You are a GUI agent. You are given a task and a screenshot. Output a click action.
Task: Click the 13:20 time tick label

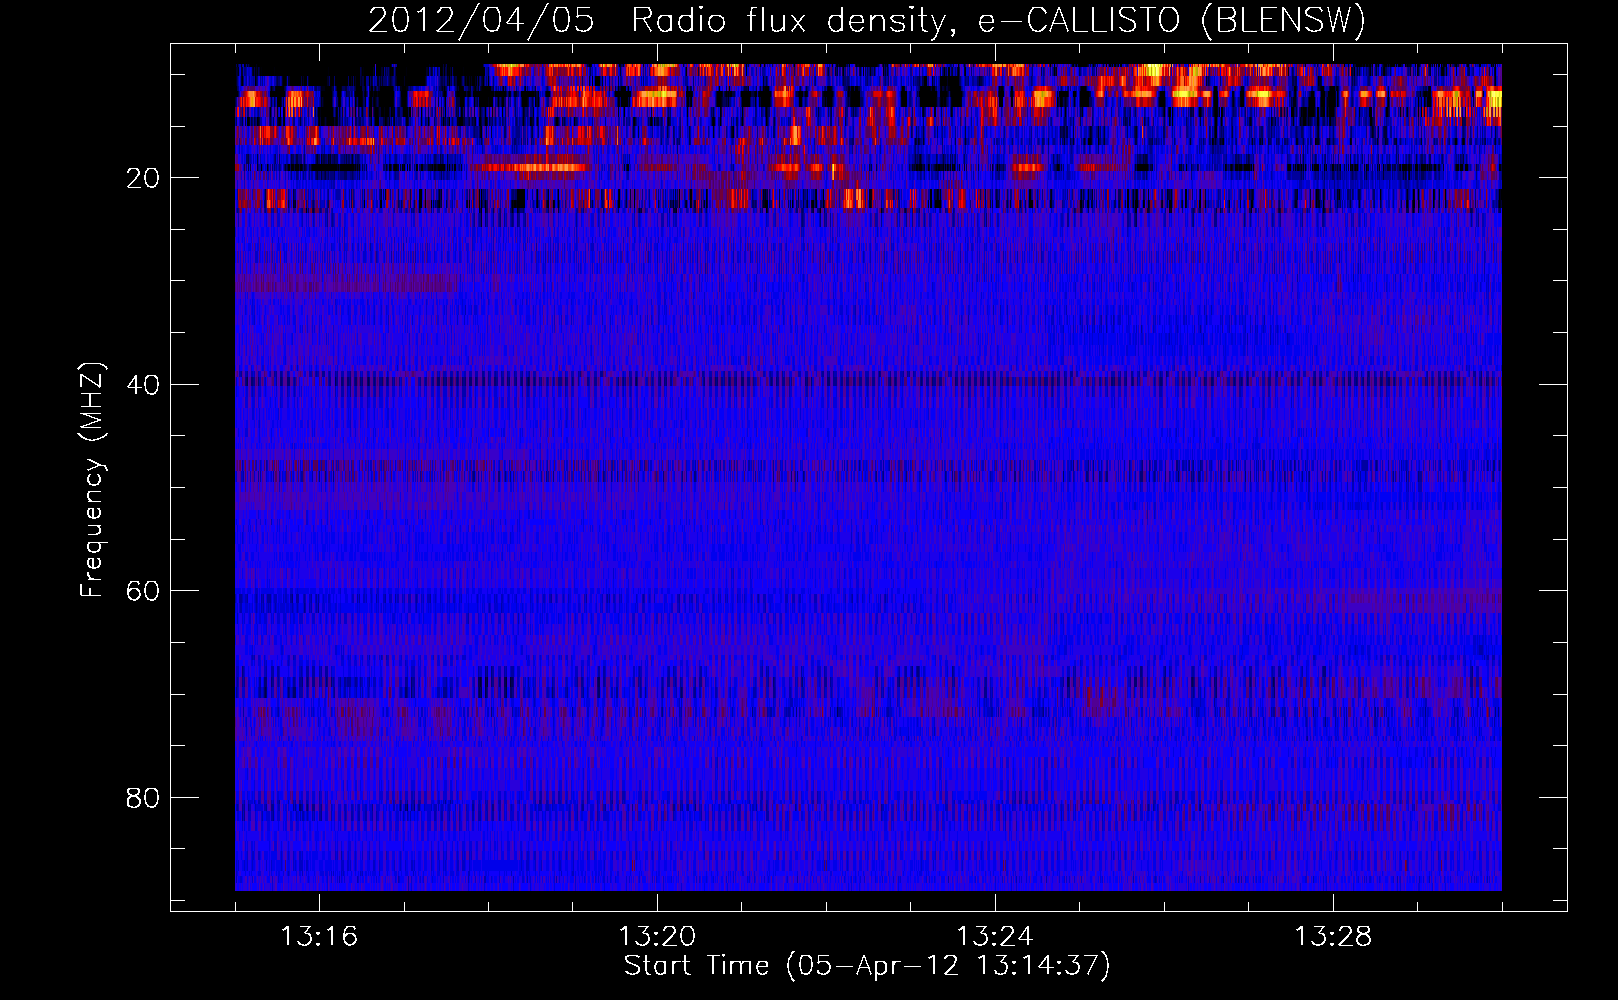pos(657,937)
